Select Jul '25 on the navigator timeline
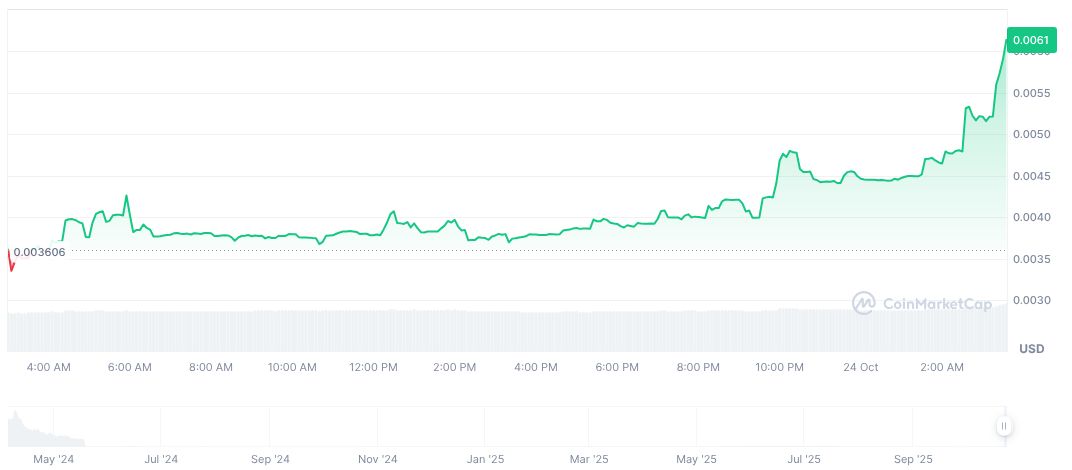 [x=804, y=459]
